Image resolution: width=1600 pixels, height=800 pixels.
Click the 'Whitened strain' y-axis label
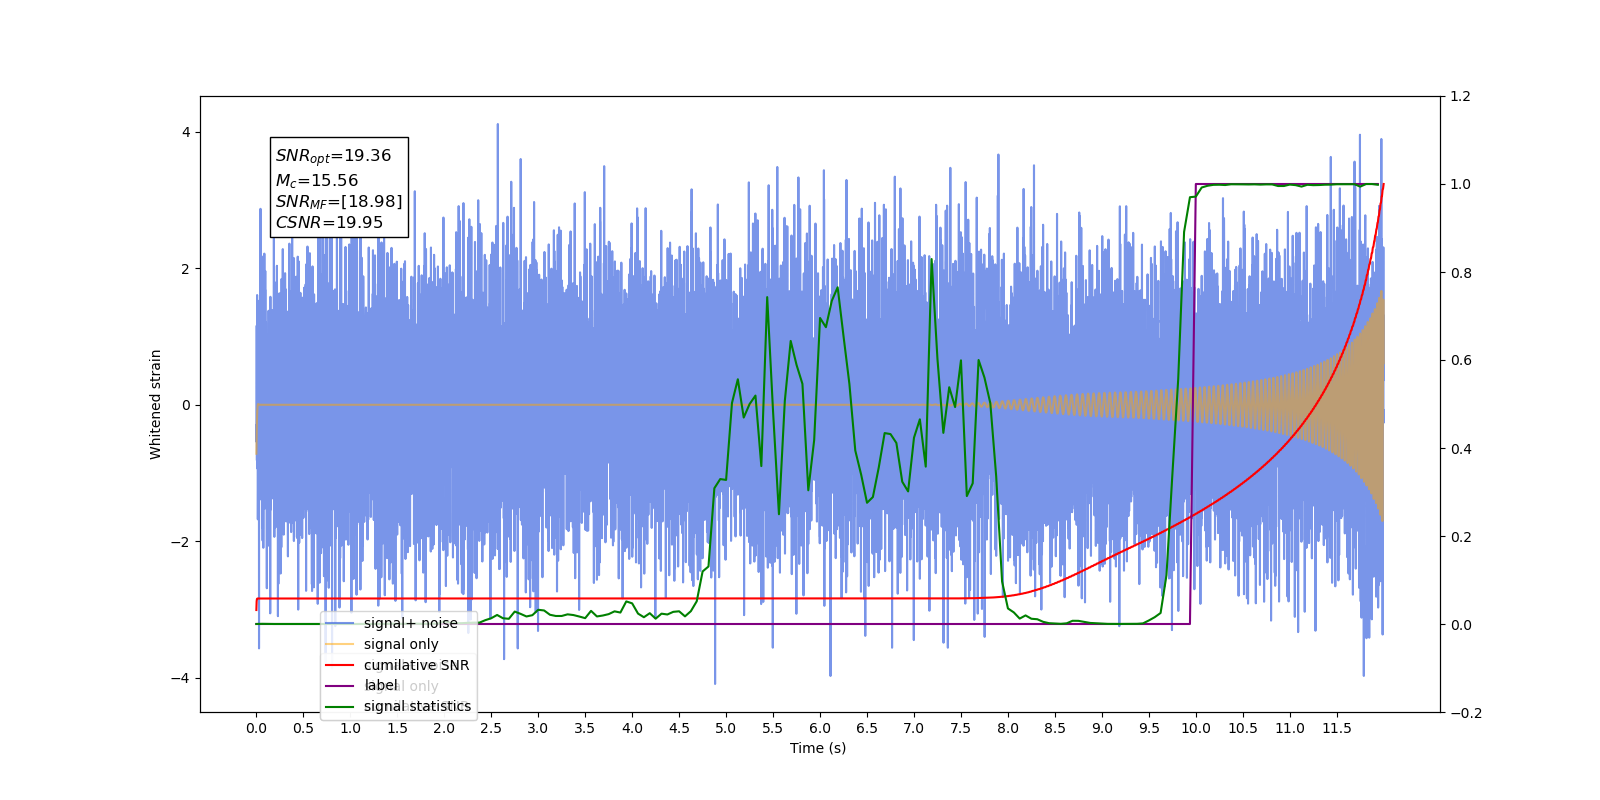(155, 404)
